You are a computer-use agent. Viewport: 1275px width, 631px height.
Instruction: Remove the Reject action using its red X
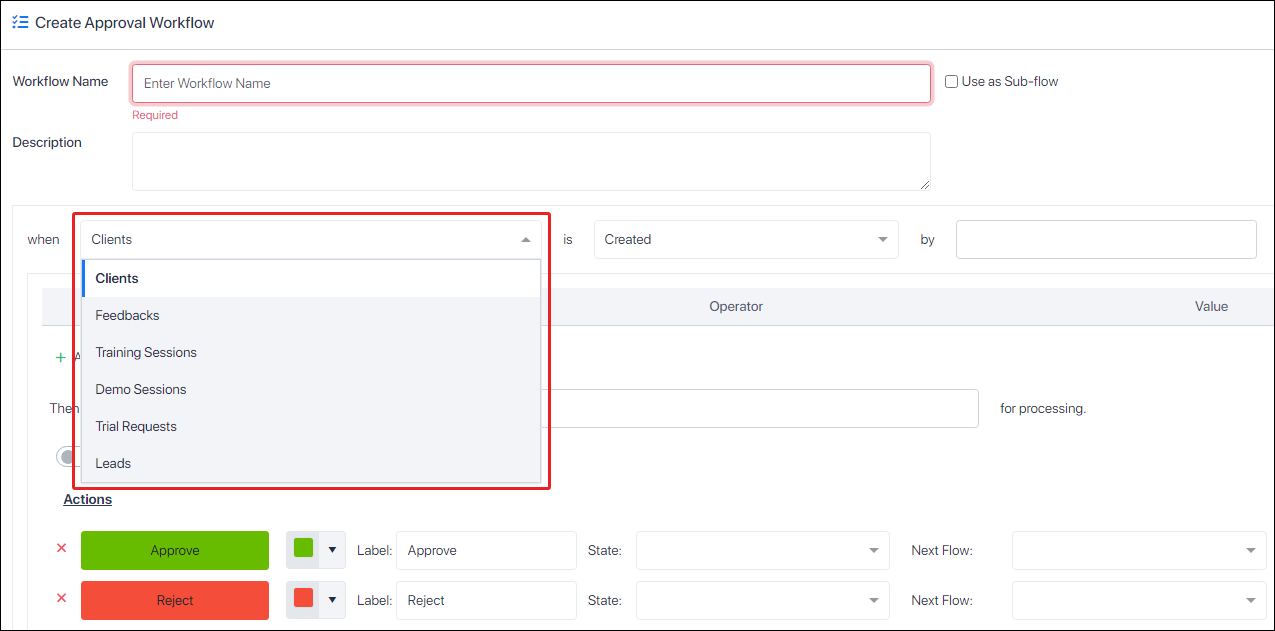(61, 598)
